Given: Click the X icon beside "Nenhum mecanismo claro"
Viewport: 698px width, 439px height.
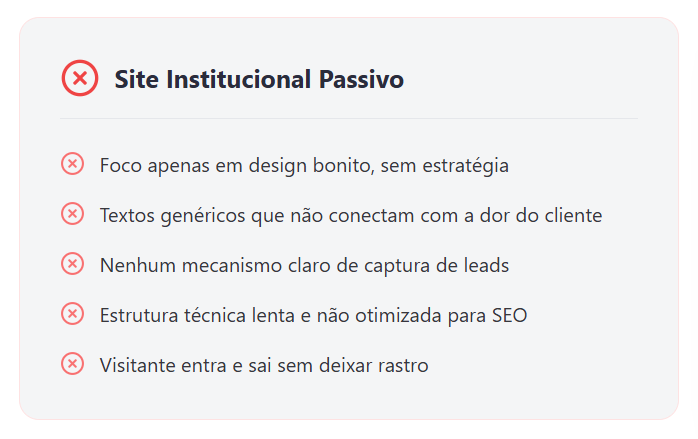Looking at the screenshot, I should [x=72, y=264].
